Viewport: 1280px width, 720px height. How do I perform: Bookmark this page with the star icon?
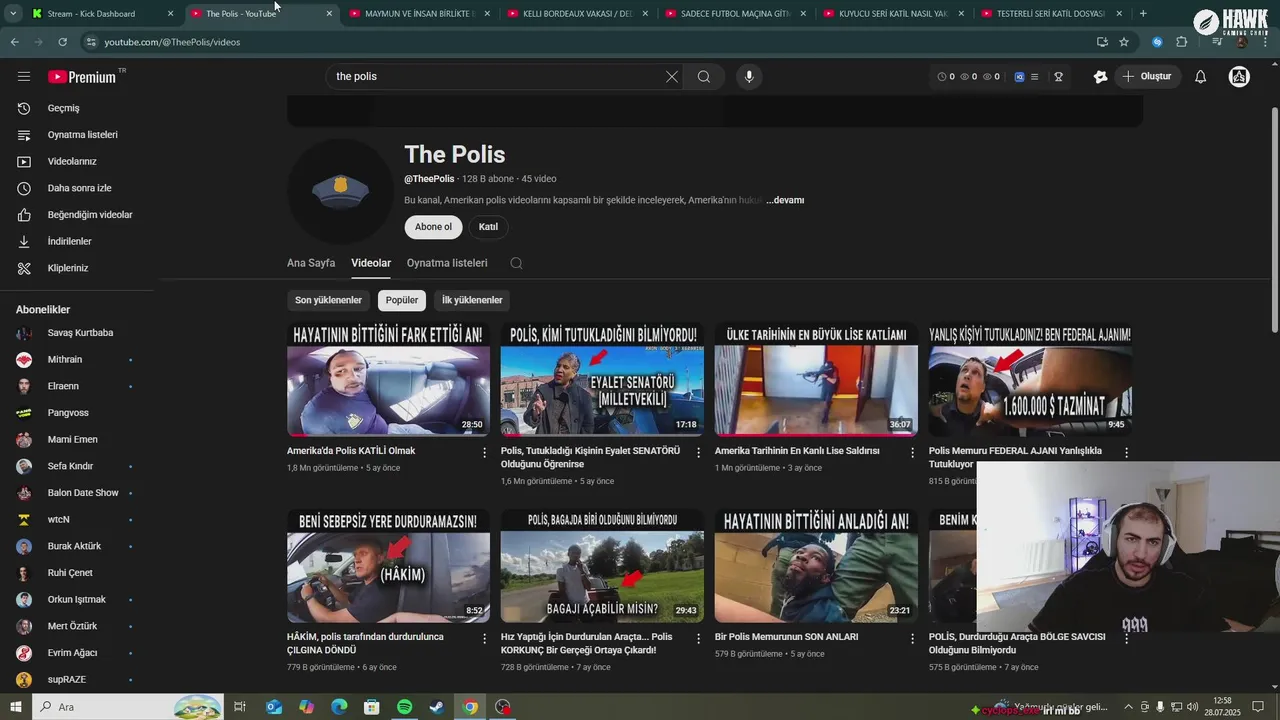click(x=1124, y=42)
